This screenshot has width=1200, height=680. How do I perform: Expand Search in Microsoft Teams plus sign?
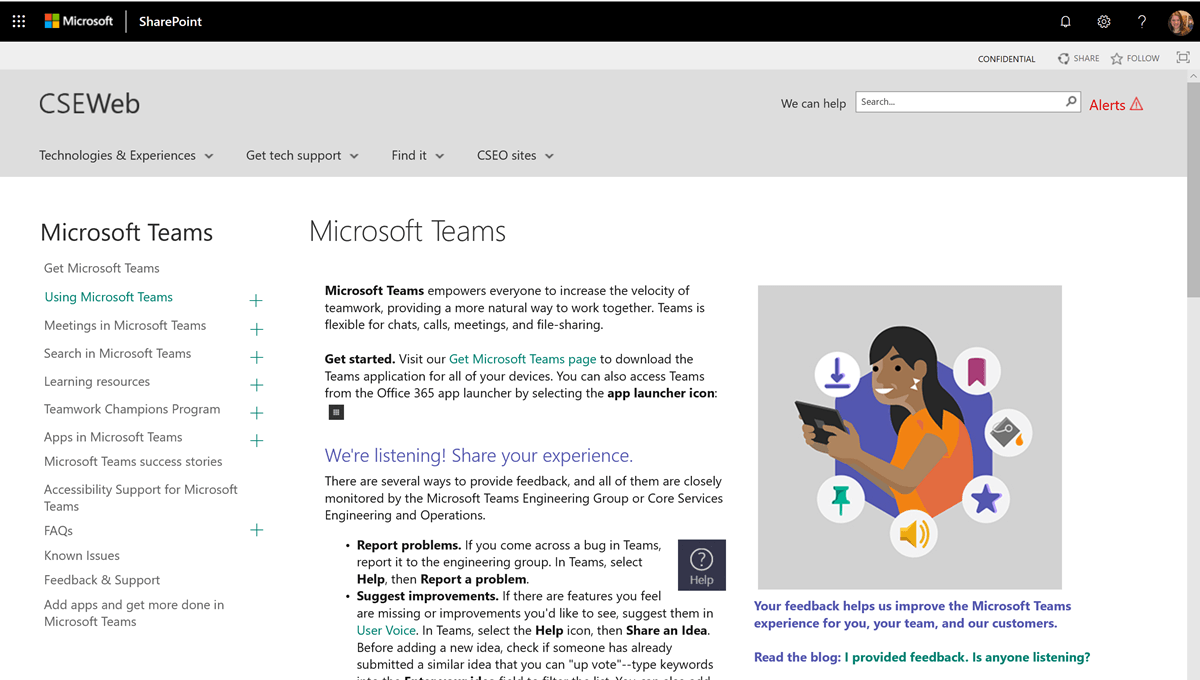[256, 357]
